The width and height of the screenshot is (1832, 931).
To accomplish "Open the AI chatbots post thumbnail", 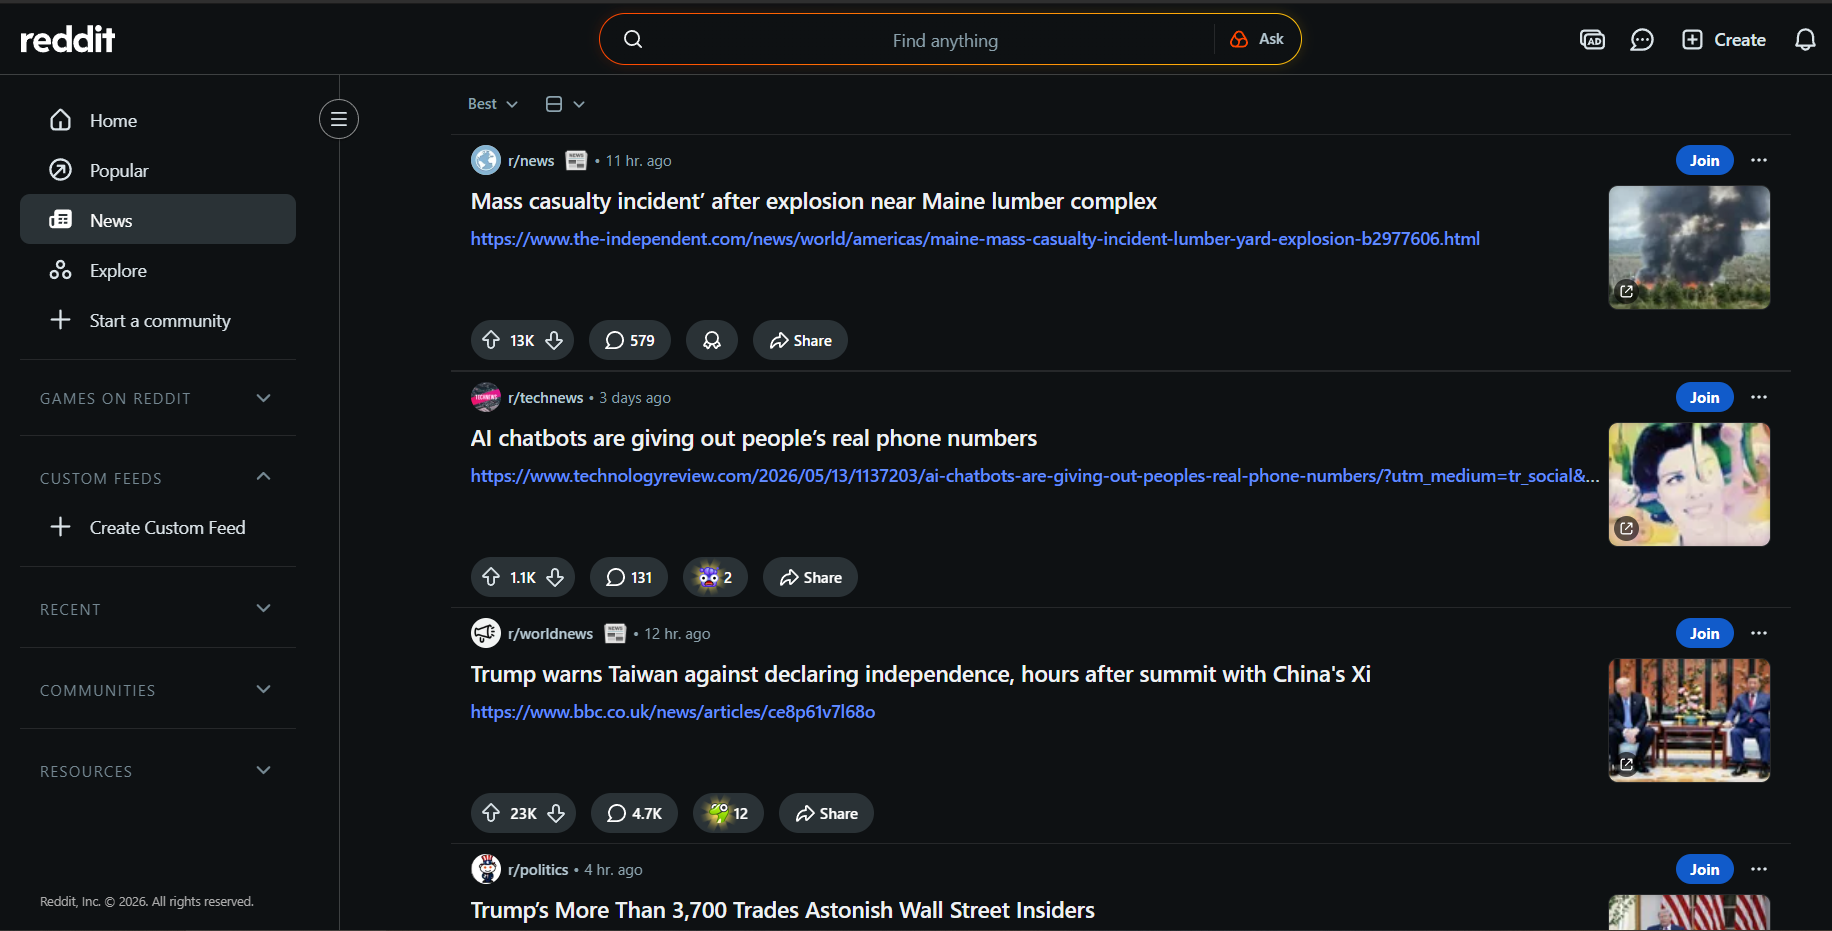I will [1689, 484].
